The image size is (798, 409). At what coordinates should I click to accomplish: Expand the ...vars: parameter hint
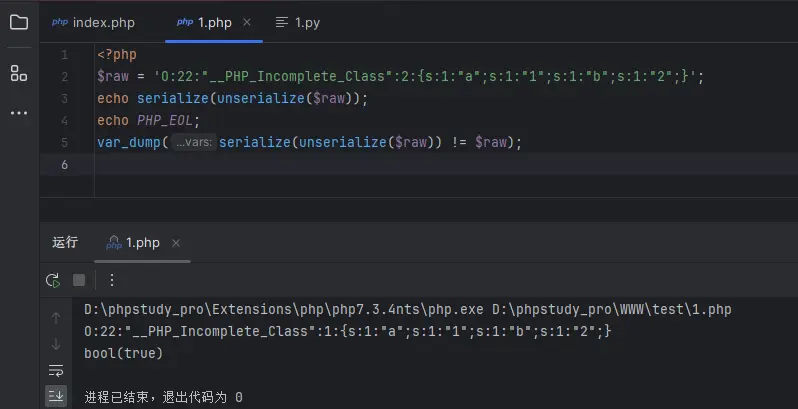(x=192, y=143)
